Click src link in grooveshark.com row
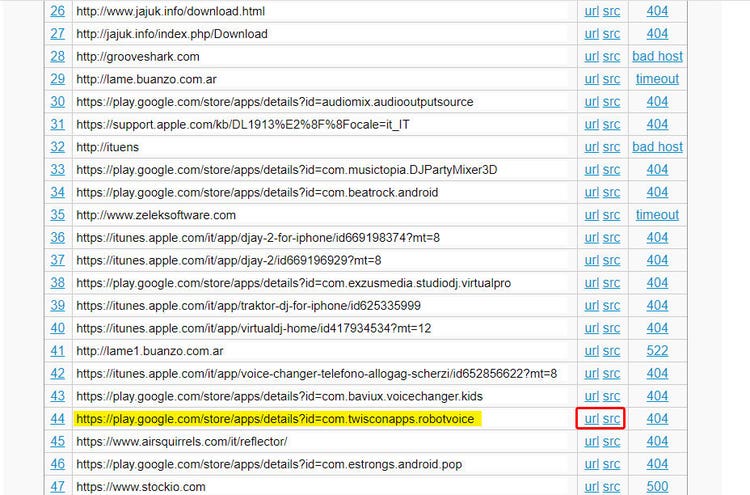This screenshot has width=750, height=495. click(x=611, y=56)
